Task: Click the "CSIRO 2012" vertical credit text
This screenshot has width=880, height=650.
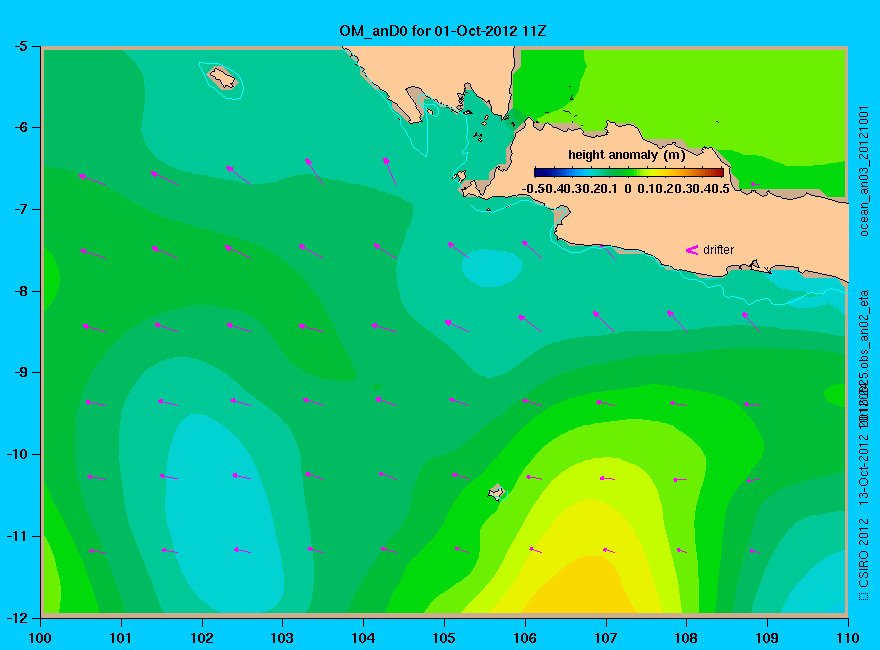Action: tap(864, 552)
